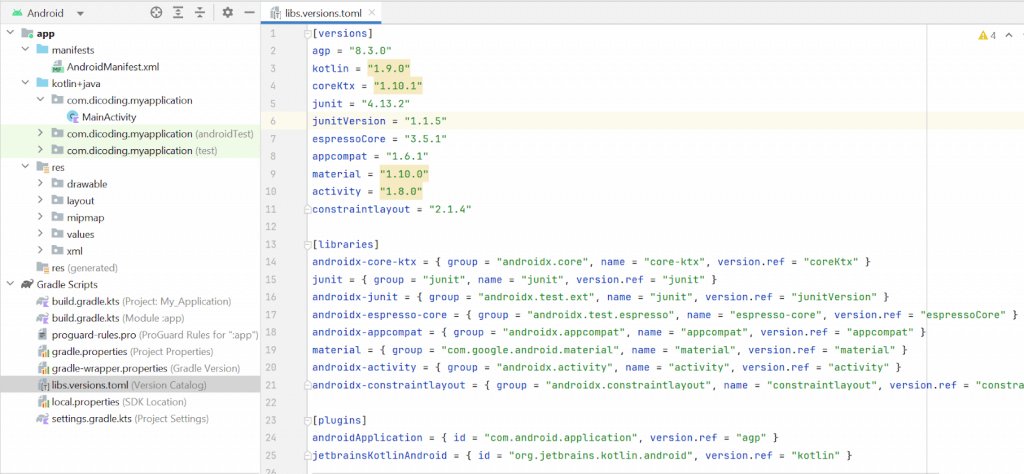Click the highlighted material version "1.10.0"

tap(404, 174)
